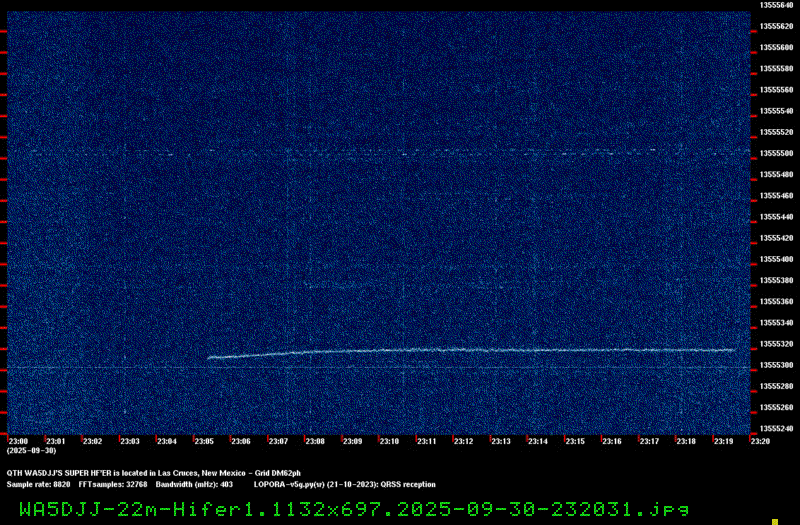This screenshot has width=800, height=525.
Task: Click the 23:12 time label
Action: [463, 441]
